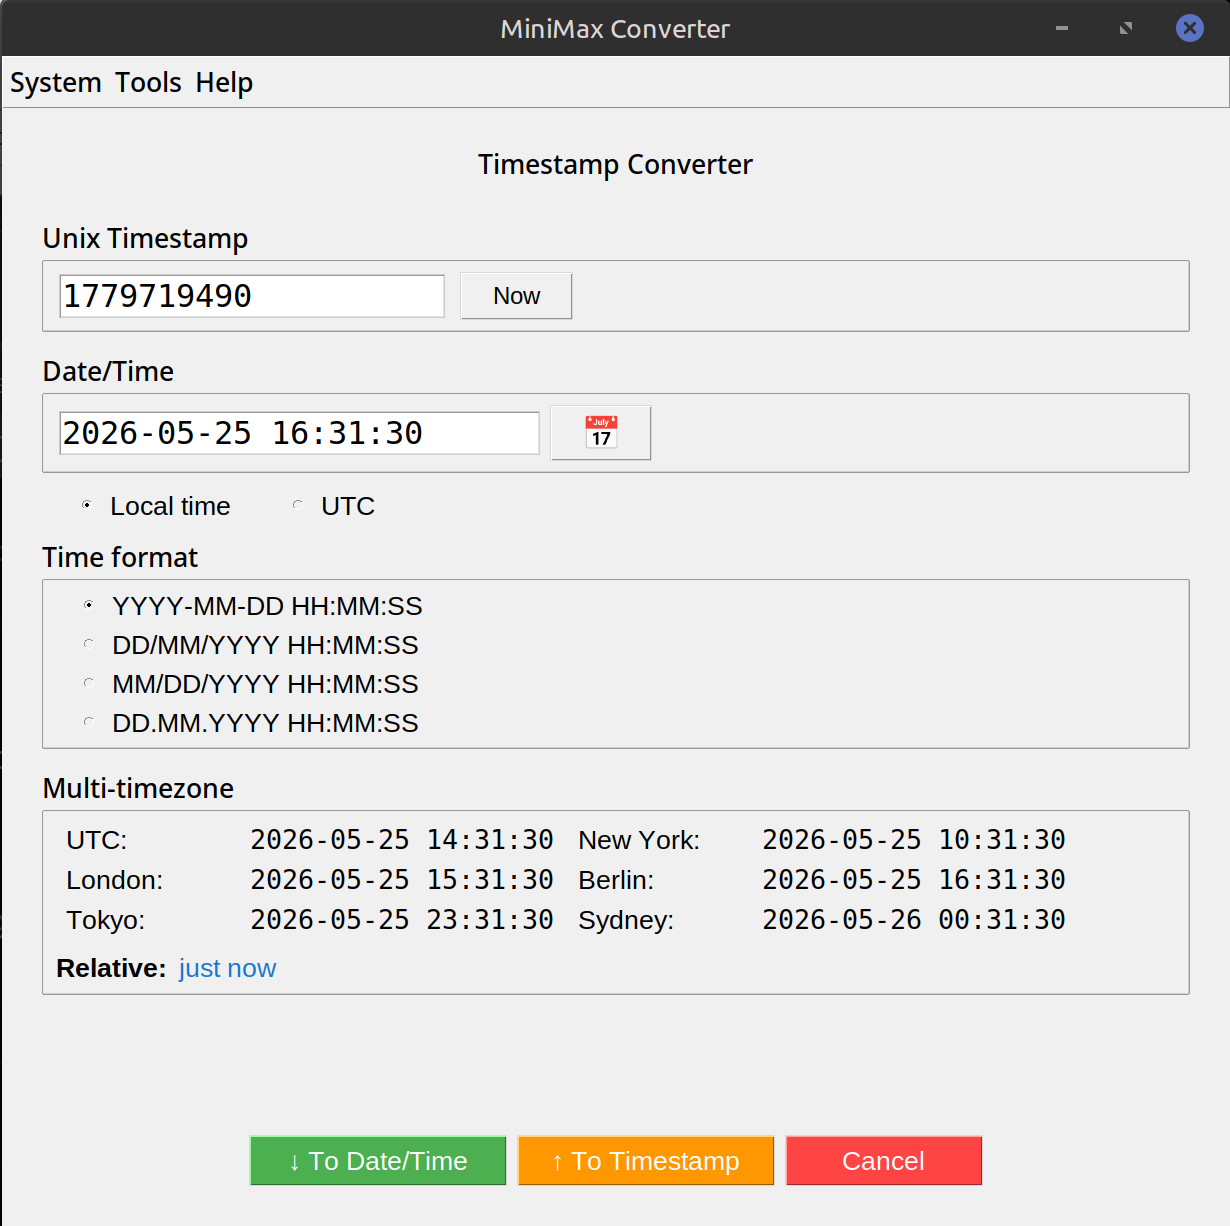Click the London: timezone label

point(114,880)
